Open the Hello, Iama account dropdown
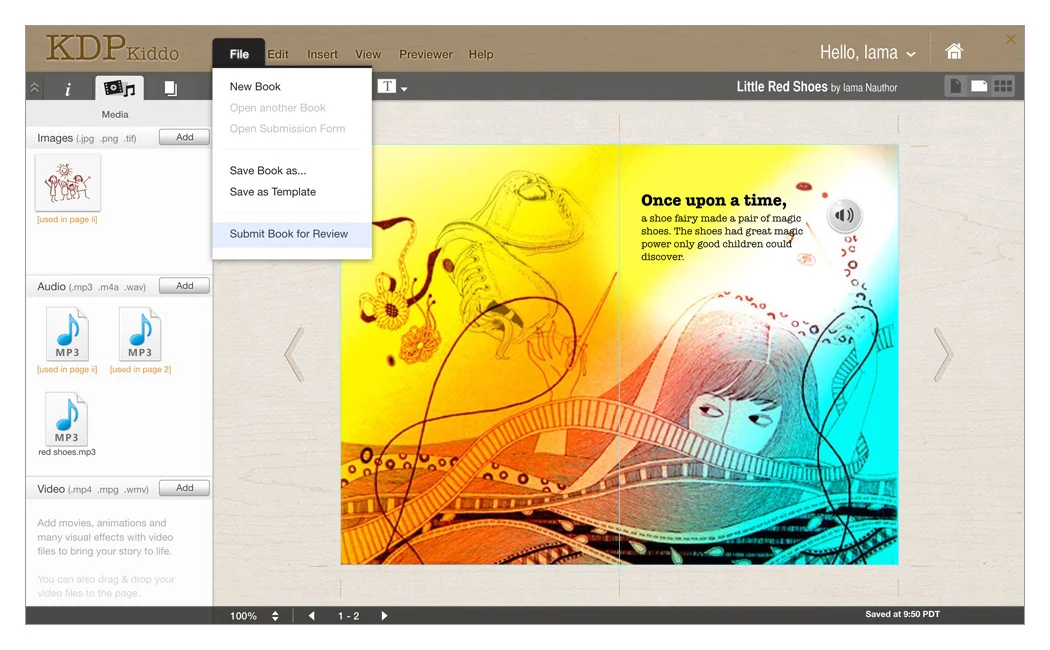Viewport: 1050px width, 650px height. (867, 53)
